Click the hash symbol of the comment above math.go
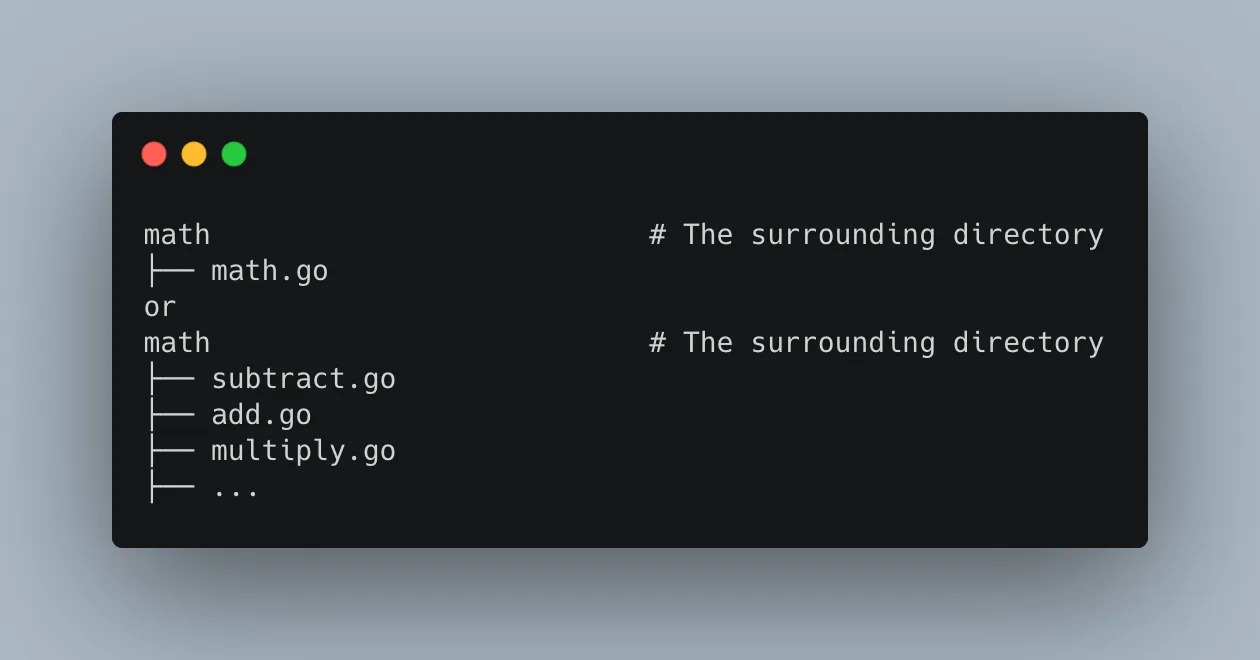This screenshot has height=660, width=1260. pyautogui.click(x=657, y=235)
